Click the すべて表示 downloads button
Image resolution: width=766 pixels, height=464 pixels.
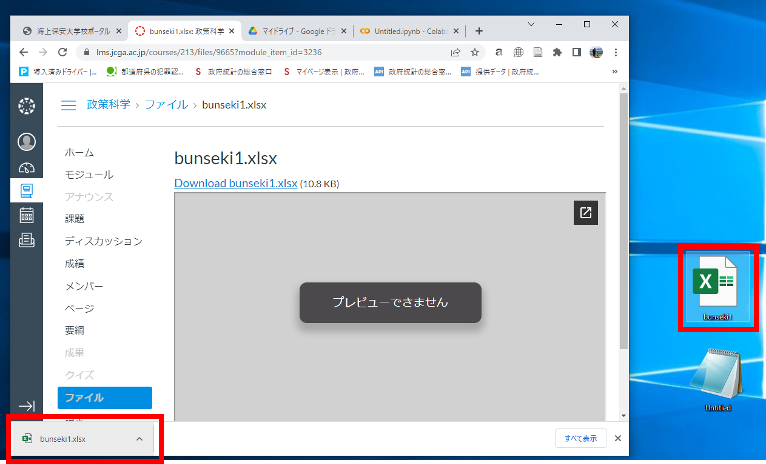coord(581,439)
